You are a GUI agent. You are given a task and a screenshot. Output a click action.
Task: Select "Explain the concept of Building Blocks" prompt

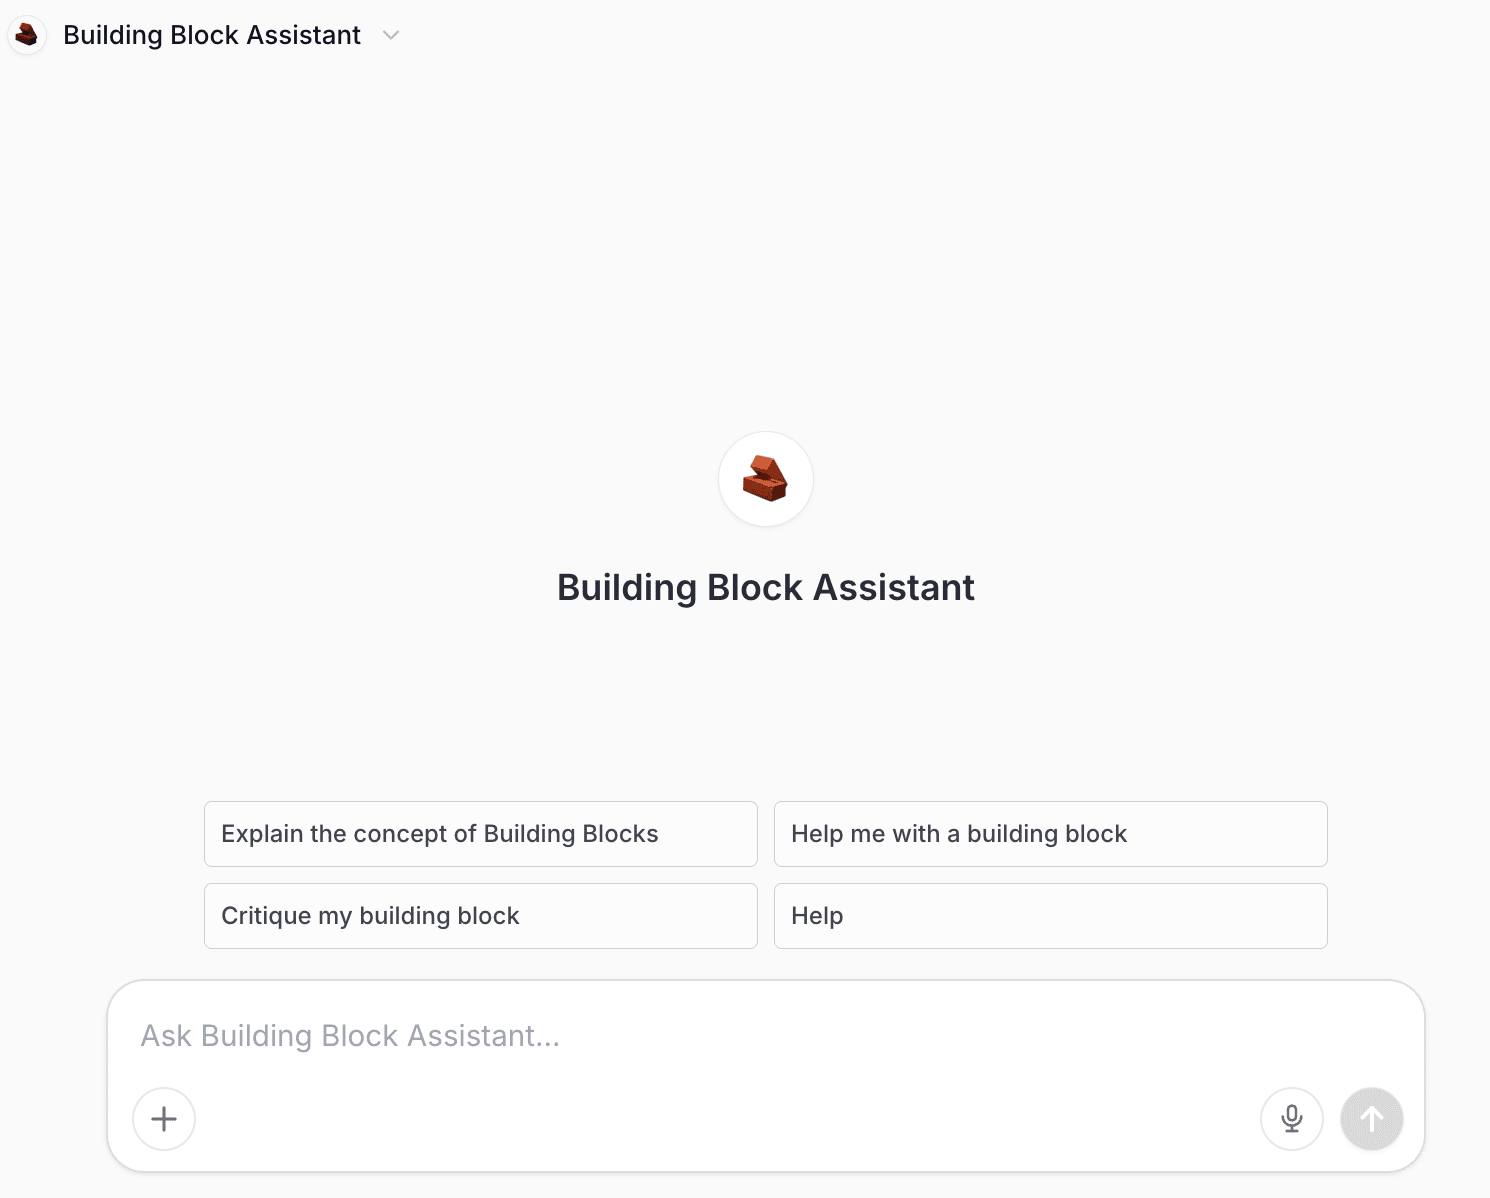click(481, 834)
